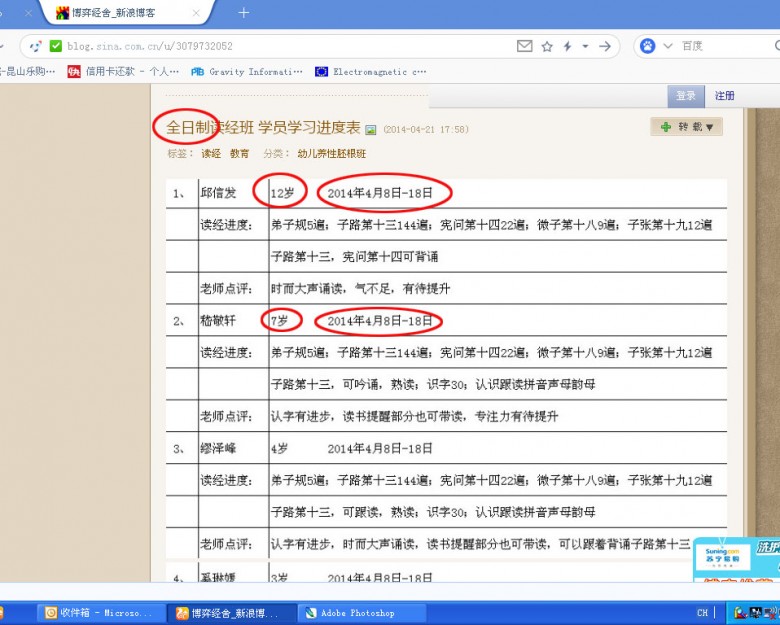Open the 转载 repost dropdown button
Image resolution: width=780 pixels, height=625 pixels.
[x=686, y=127]
